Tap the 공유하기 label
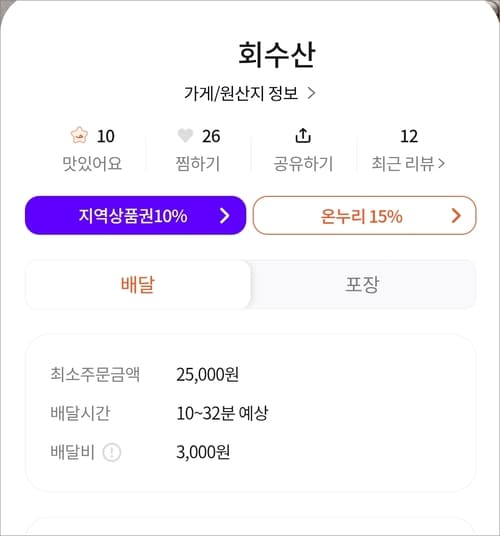 pyautogui.click(x=303, y=163)
